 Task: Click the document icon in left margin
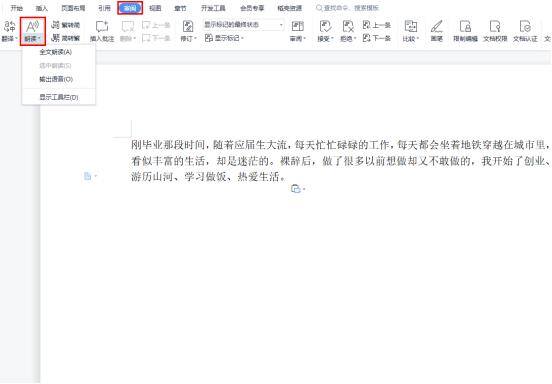[x=88, y=176]
